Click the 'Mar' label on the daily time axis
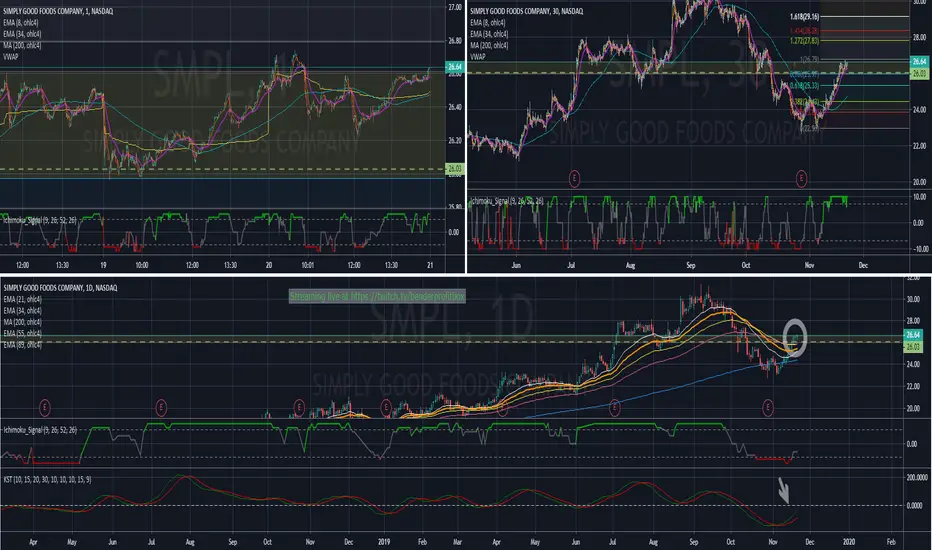Screen dimensions: 932x550 [x=458, y=542]
